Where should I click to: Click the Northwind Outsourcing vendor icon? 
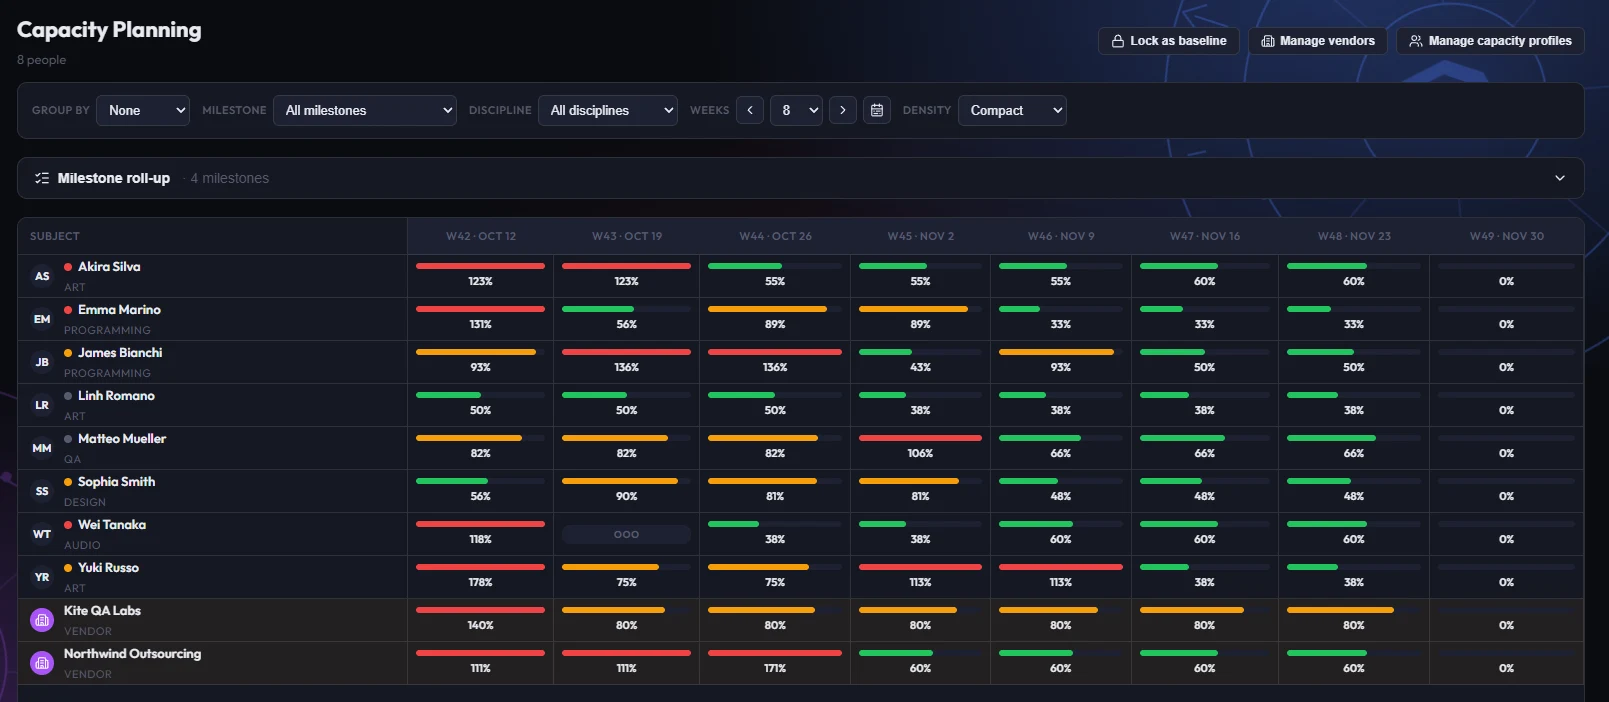pos(42,663)
